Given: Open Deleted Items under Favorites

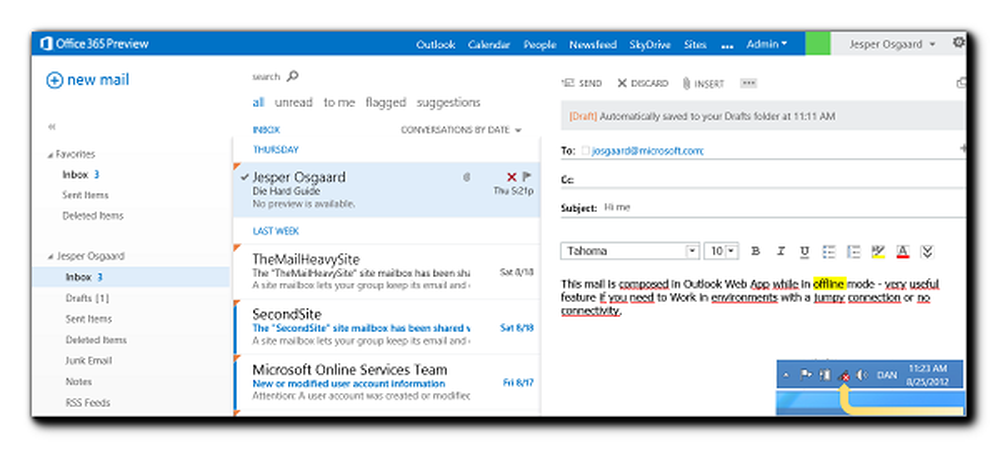Looking at the screenshot, I should click(x=92, y=215).
